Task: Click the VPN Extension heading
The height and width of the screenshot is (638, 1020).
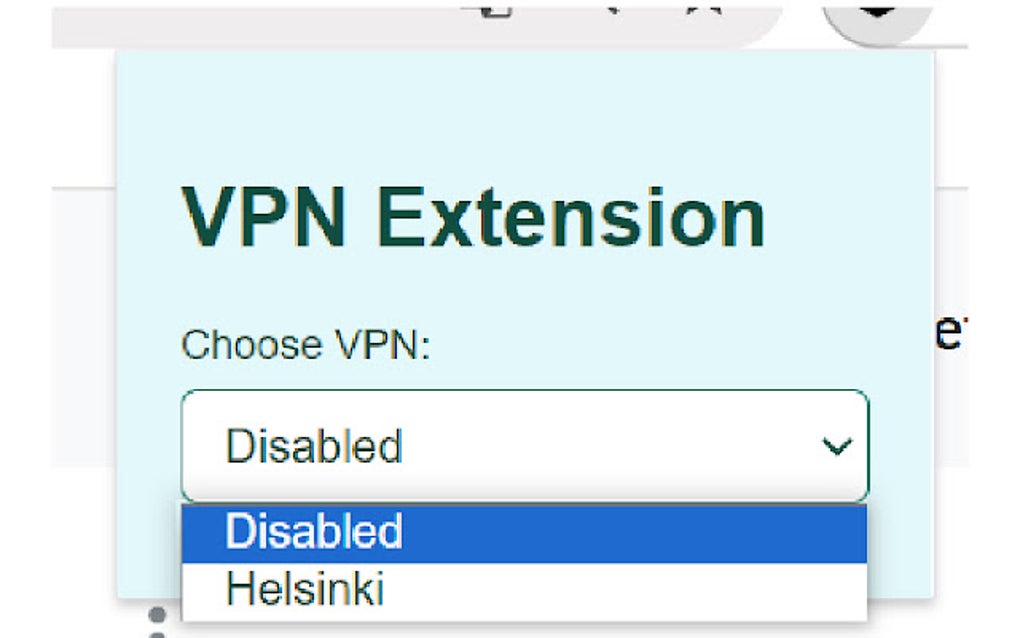Action: coord(473,216)
